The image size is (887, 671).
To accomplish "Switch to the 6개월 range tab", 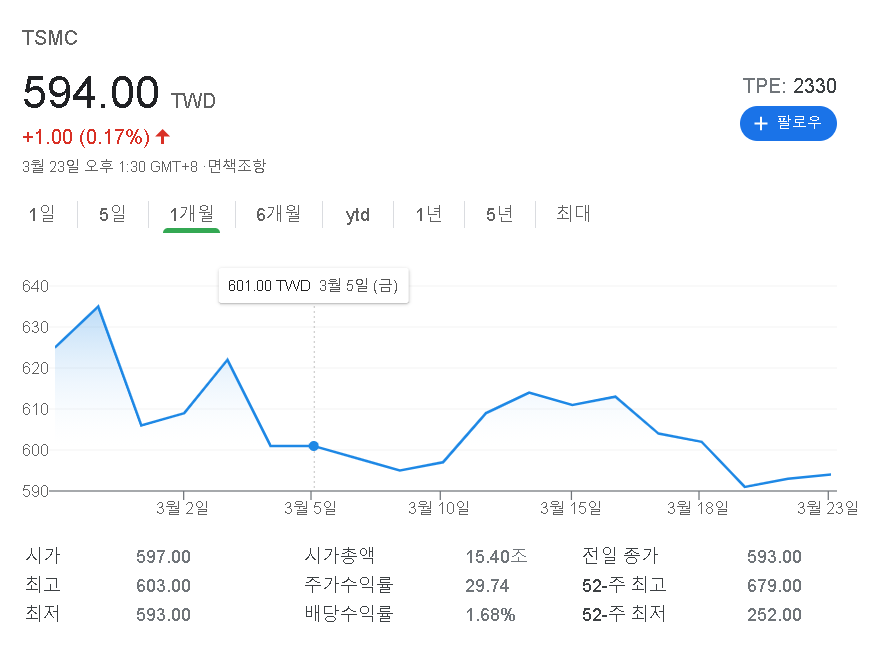I will click(278, 214).
